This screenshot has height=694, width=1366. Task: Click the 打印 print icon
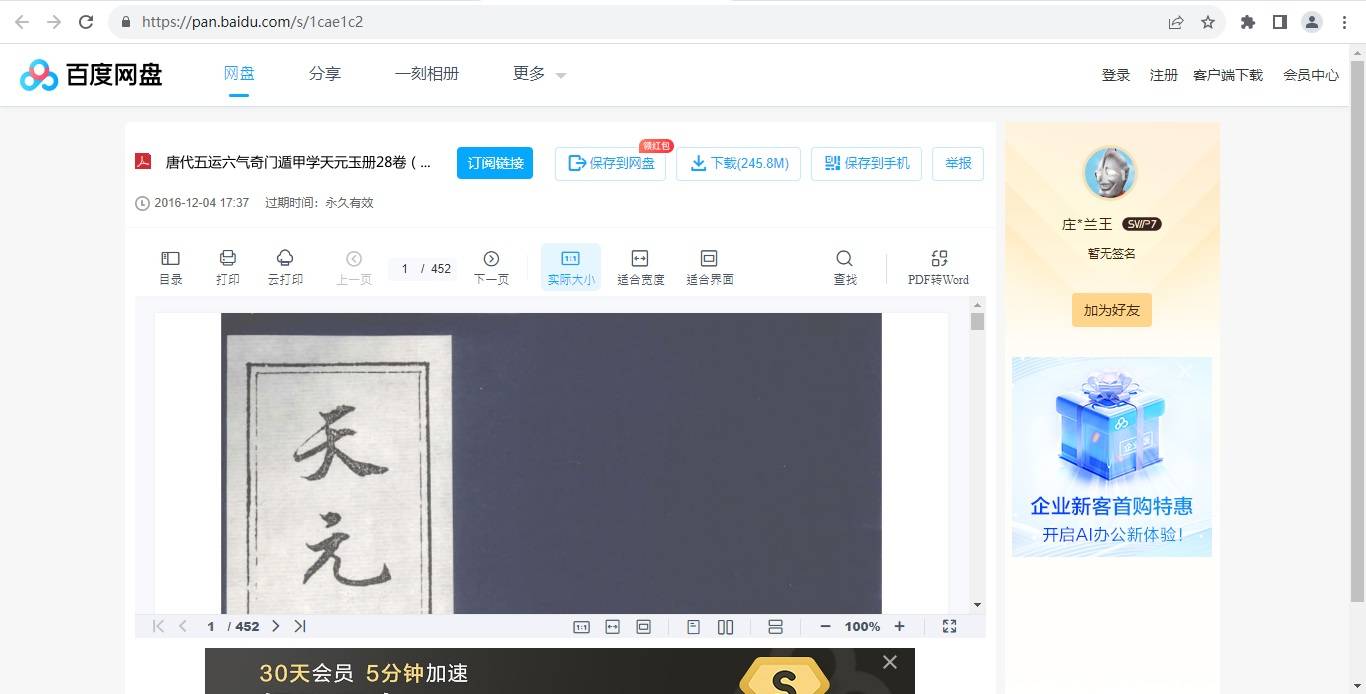point(228,267)
